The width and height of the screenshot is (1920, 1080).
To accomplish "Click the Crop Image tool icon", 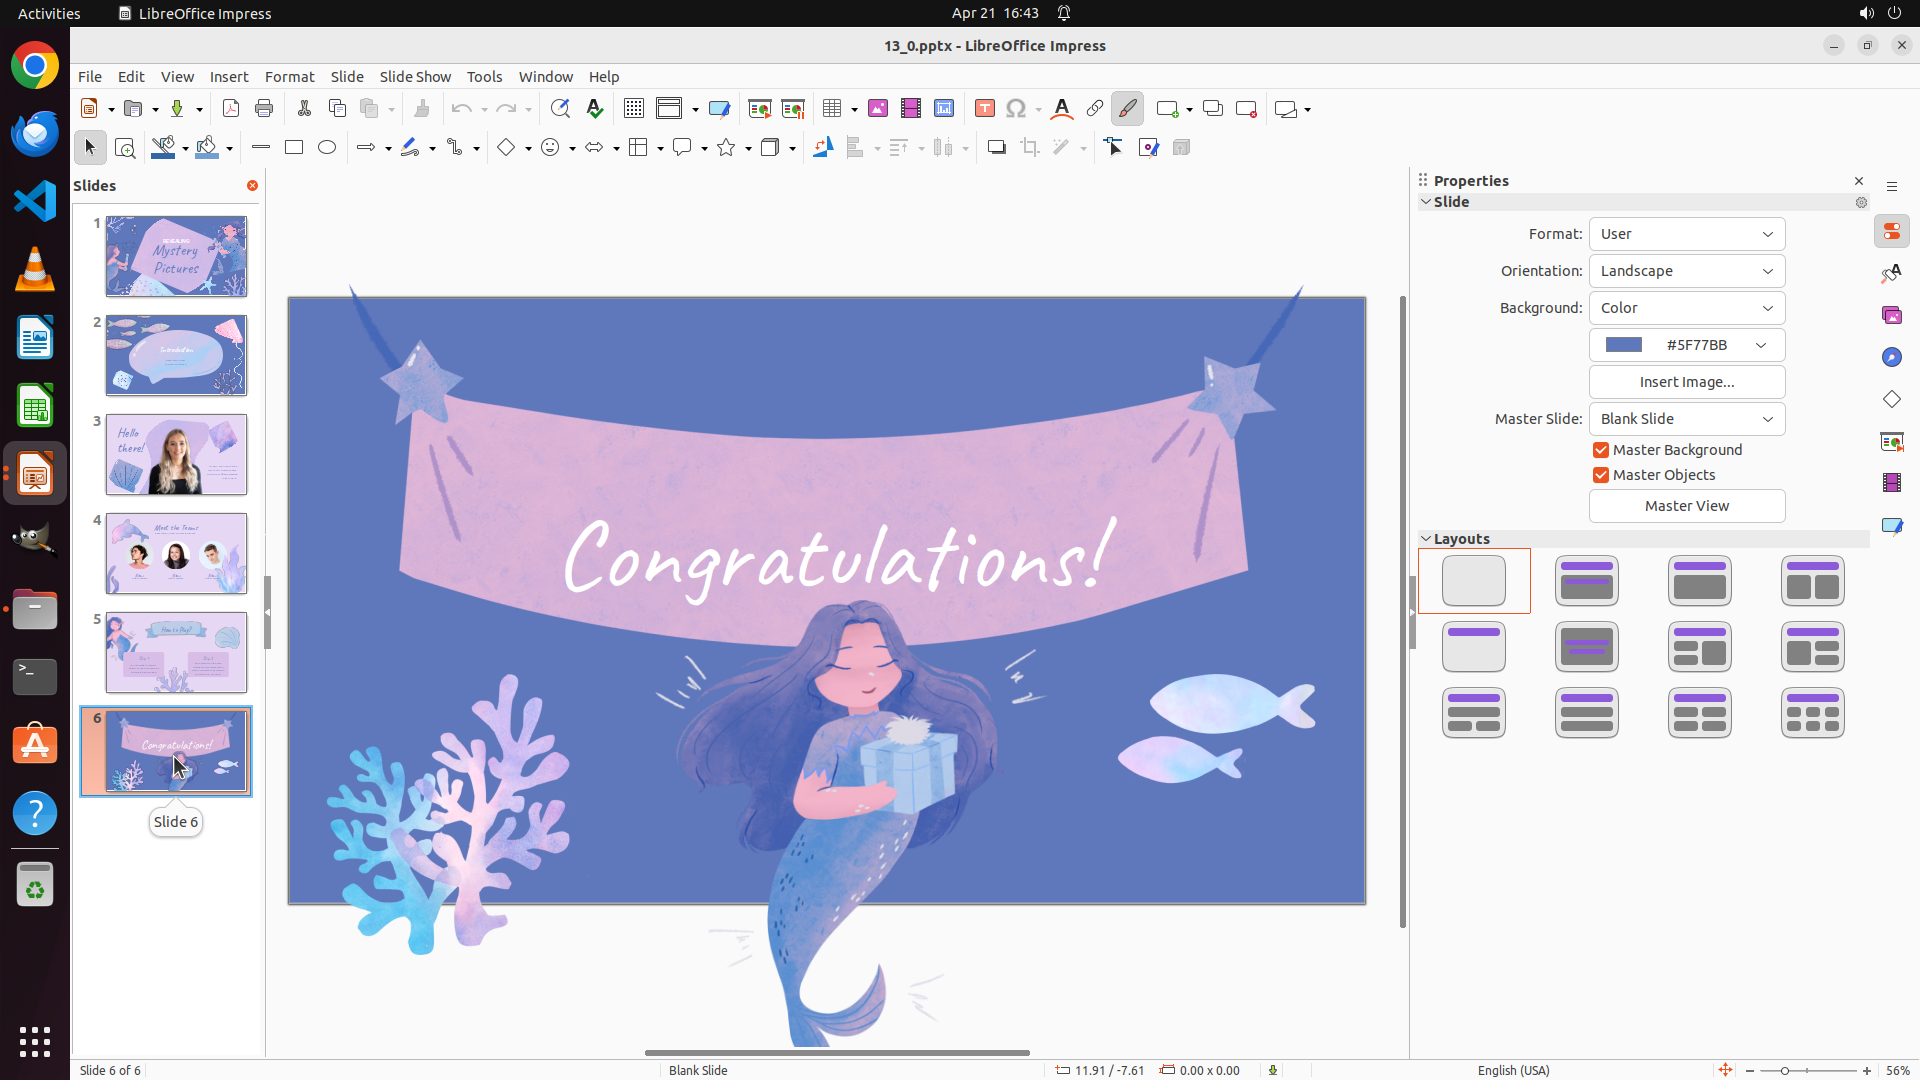I will [x=1030, y=148].
